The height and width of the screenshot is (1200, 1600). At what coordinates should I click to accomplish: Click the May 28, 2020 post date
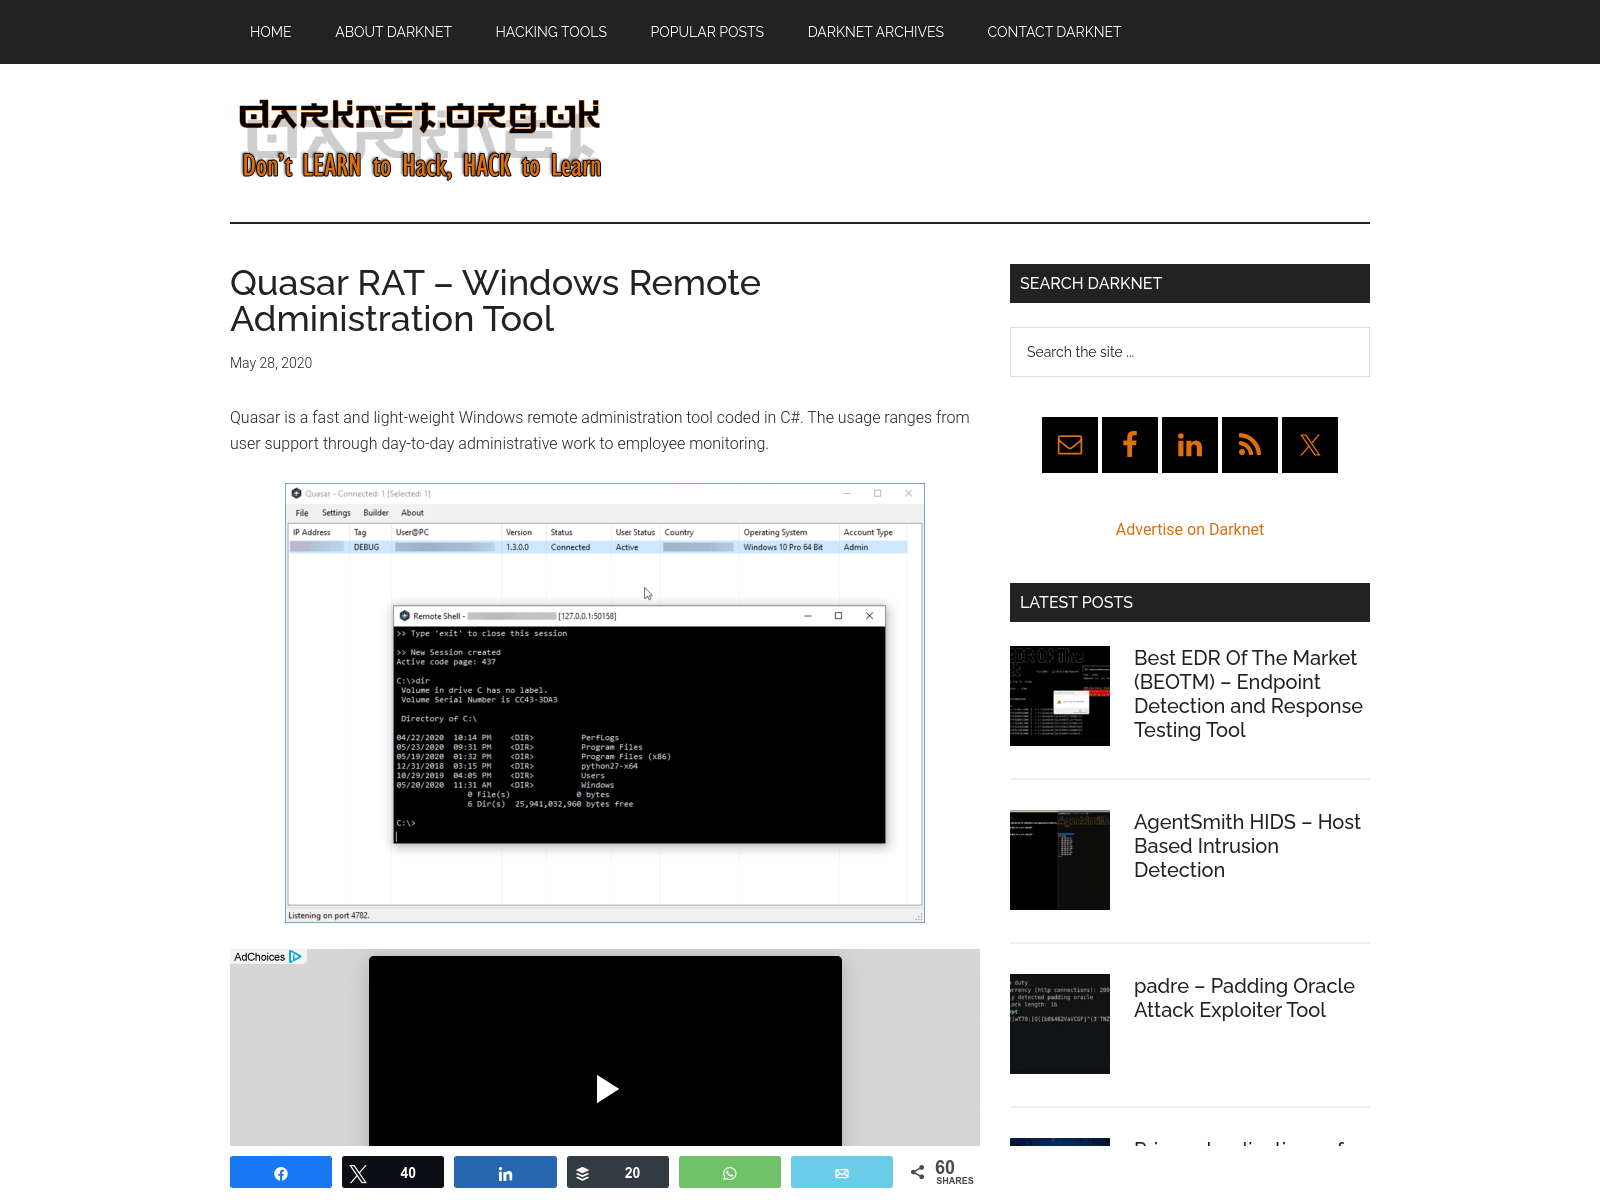coord(271,363)
